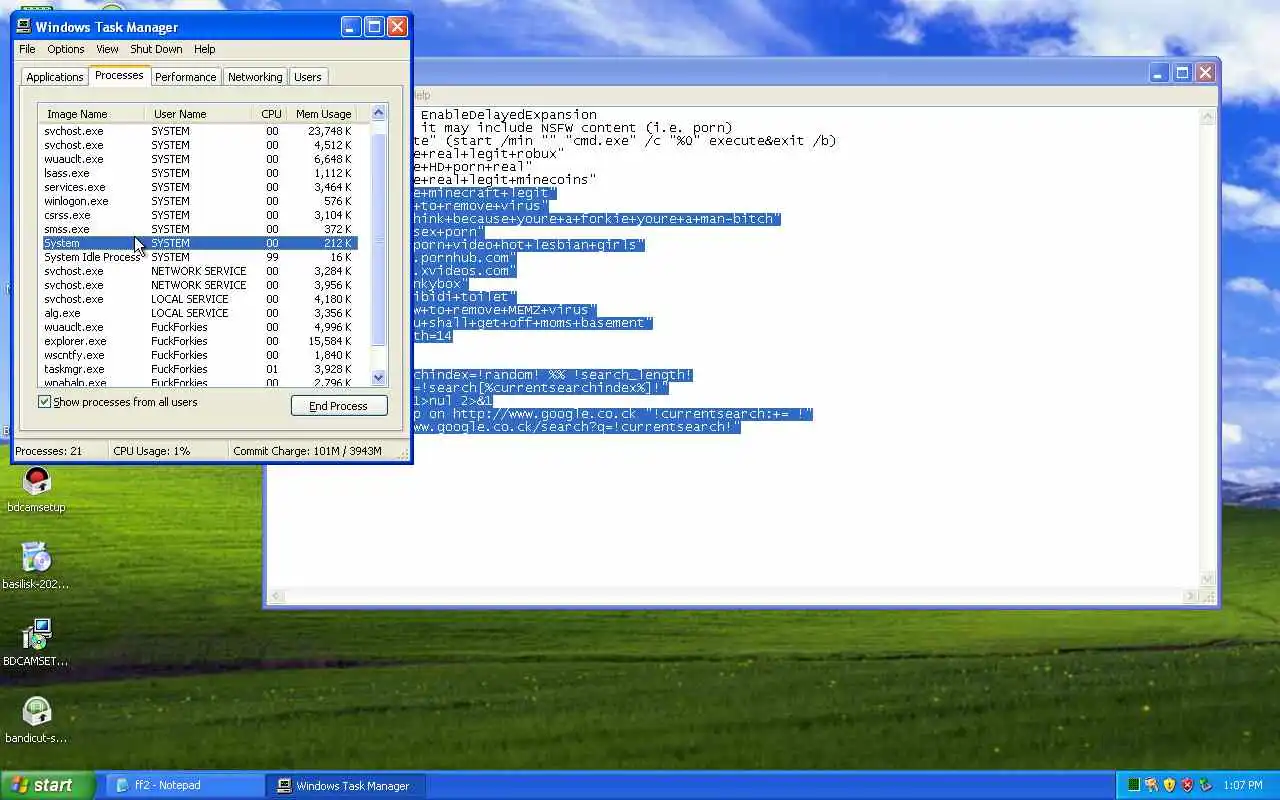Select the smss.exe process row
This screenshot has height=800, width=1280.
[x=198, y=229]
